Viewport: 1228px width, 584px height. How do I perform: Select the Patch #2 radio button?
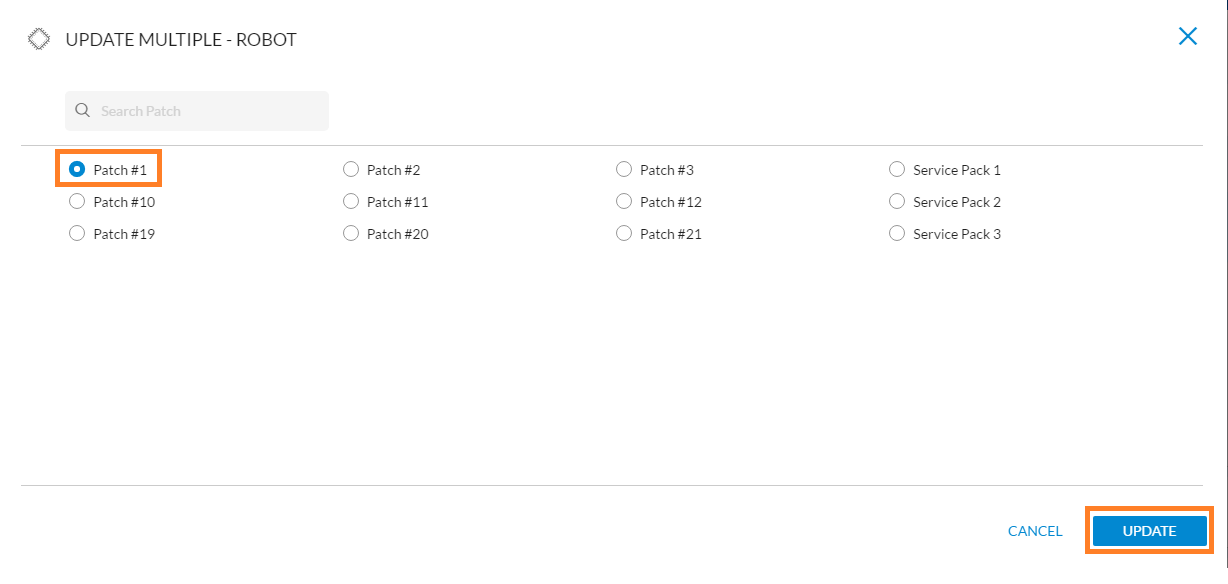click(351, 170)
